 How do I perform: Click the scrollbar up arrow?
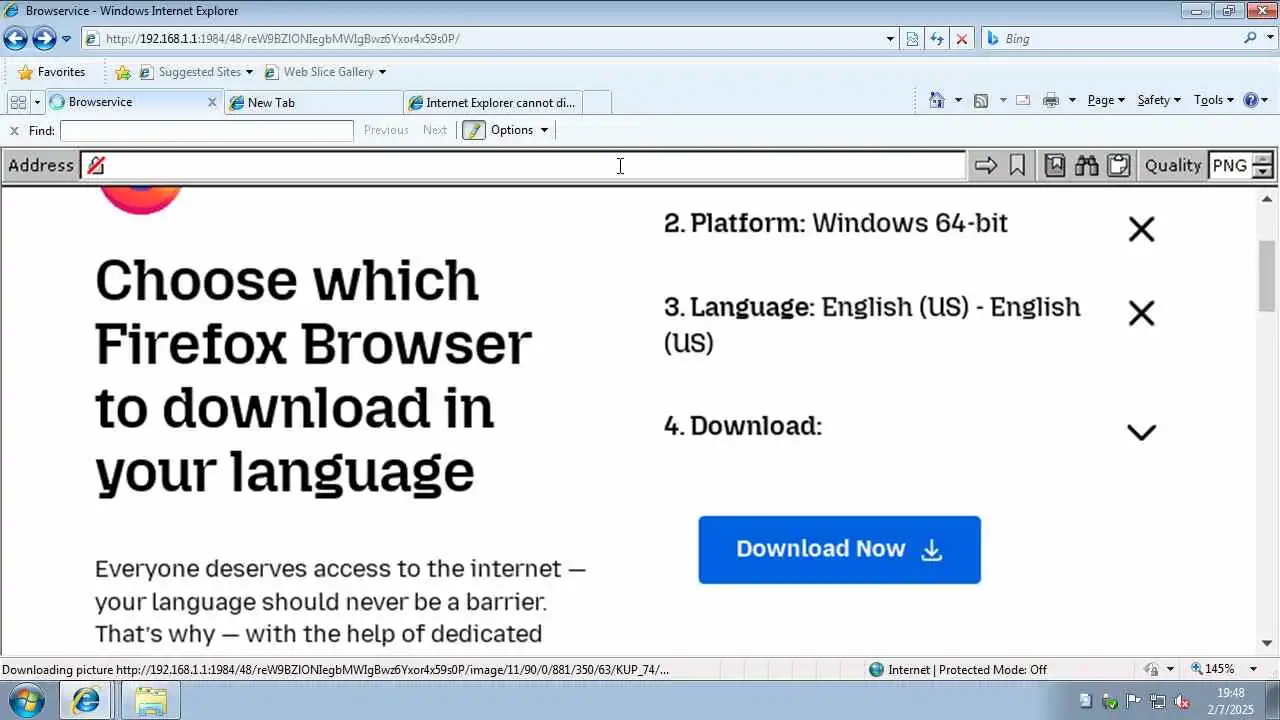(1267, 200)
